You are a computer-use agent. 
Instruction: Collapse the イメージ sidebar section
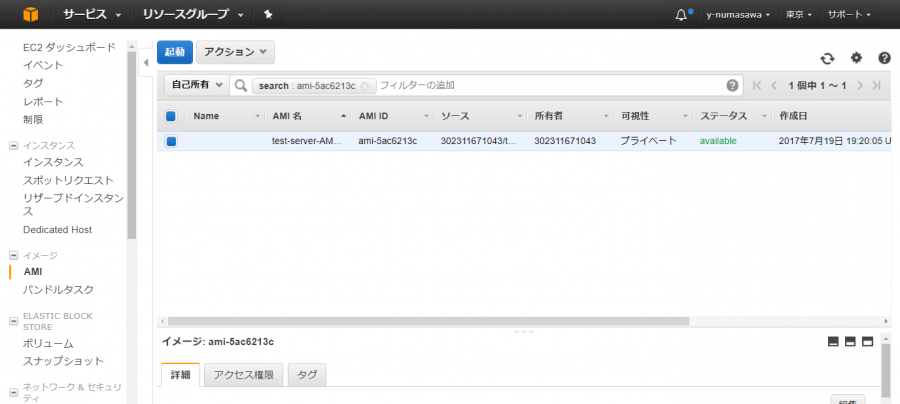coord(14,255)
